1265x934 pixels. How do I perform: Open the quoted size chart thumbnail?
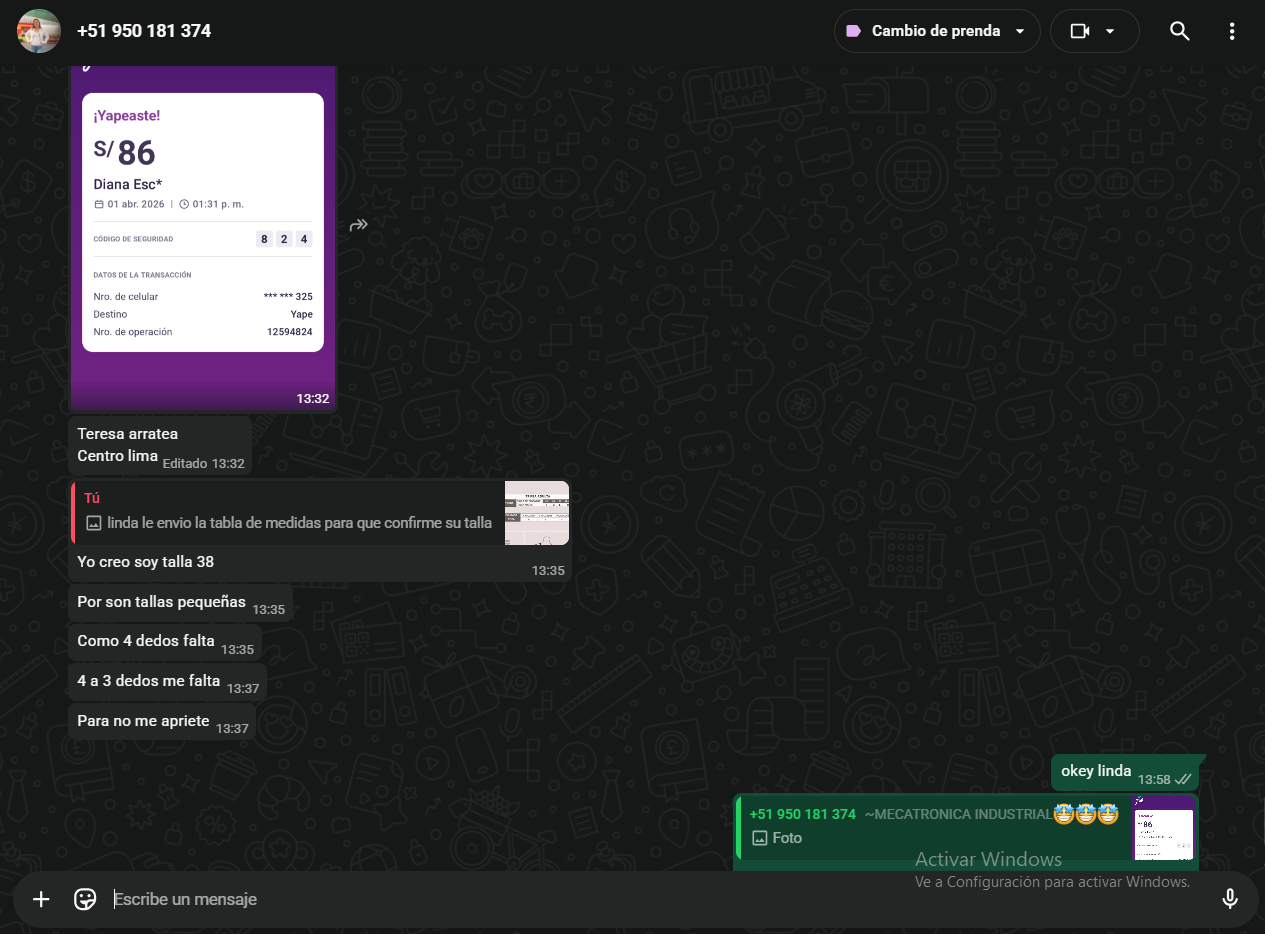click(x=536, y=513)
